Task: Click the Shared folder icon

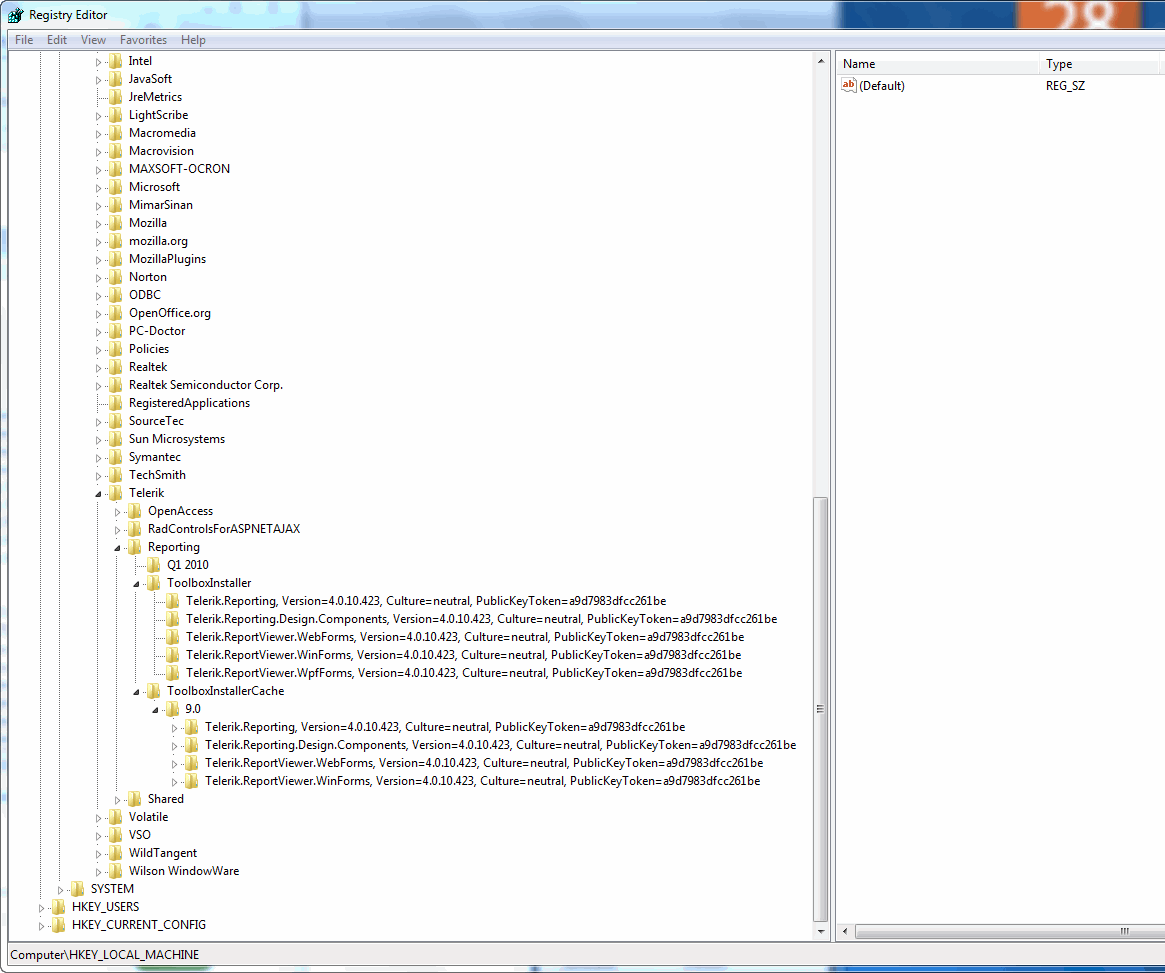Action: [x=135, y=799]
